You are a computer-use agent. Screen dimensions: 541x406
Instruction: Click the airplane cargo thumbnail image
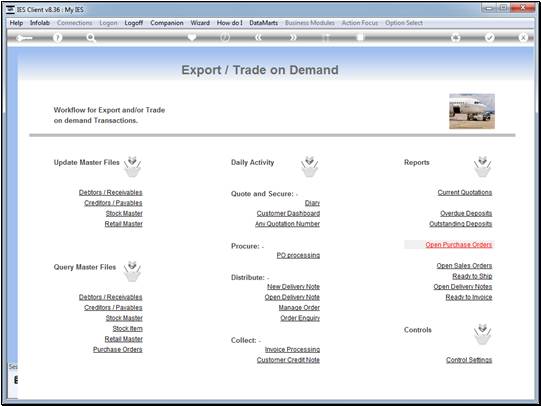(x=472, y=111)
